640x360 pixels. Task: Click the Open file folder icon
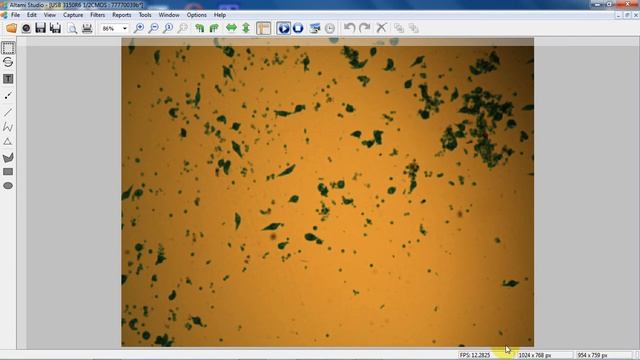click(11, 28)
